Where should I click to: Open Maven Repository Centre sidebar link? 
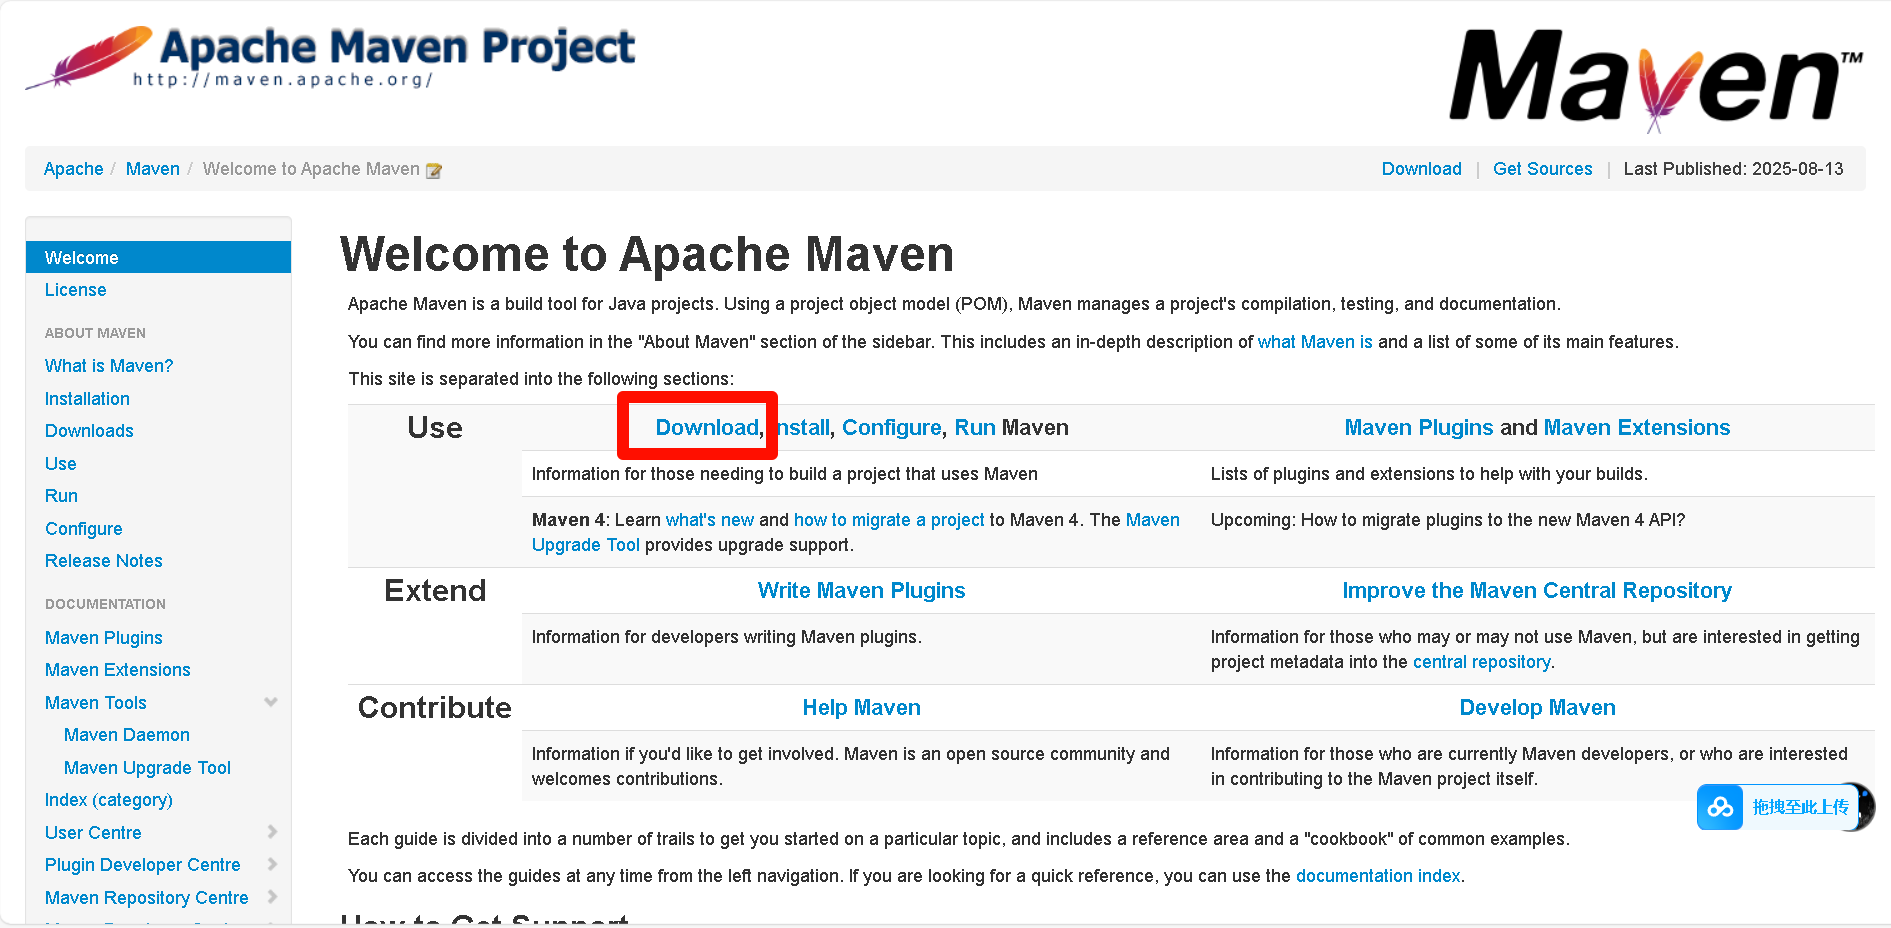147,898
